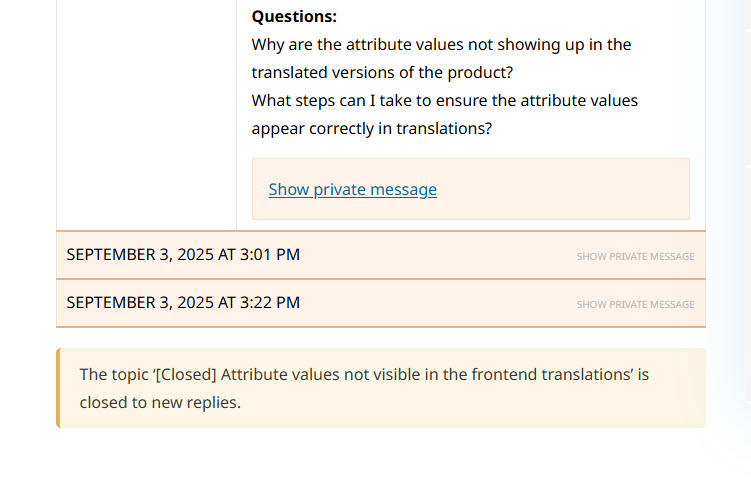Click the September 3, 2025 3:22 PM timestamp
The width and height of the screenshot is (751, 504).
point(183,302)
